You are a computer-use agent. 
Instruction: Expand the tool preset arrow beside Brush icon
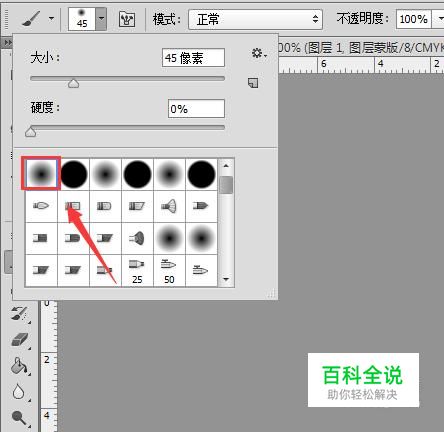tap(51, 18)
